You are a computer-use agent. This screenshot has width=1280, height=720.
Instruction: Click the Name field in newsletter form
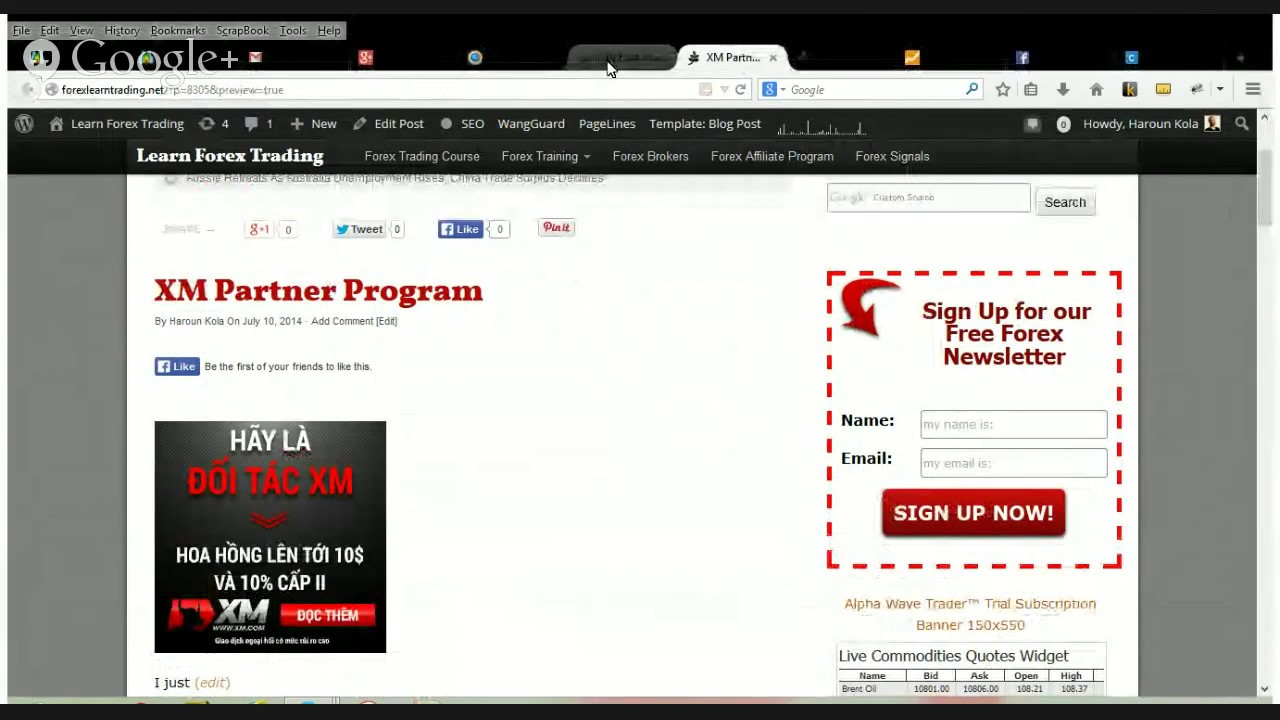coord(1014,424)
